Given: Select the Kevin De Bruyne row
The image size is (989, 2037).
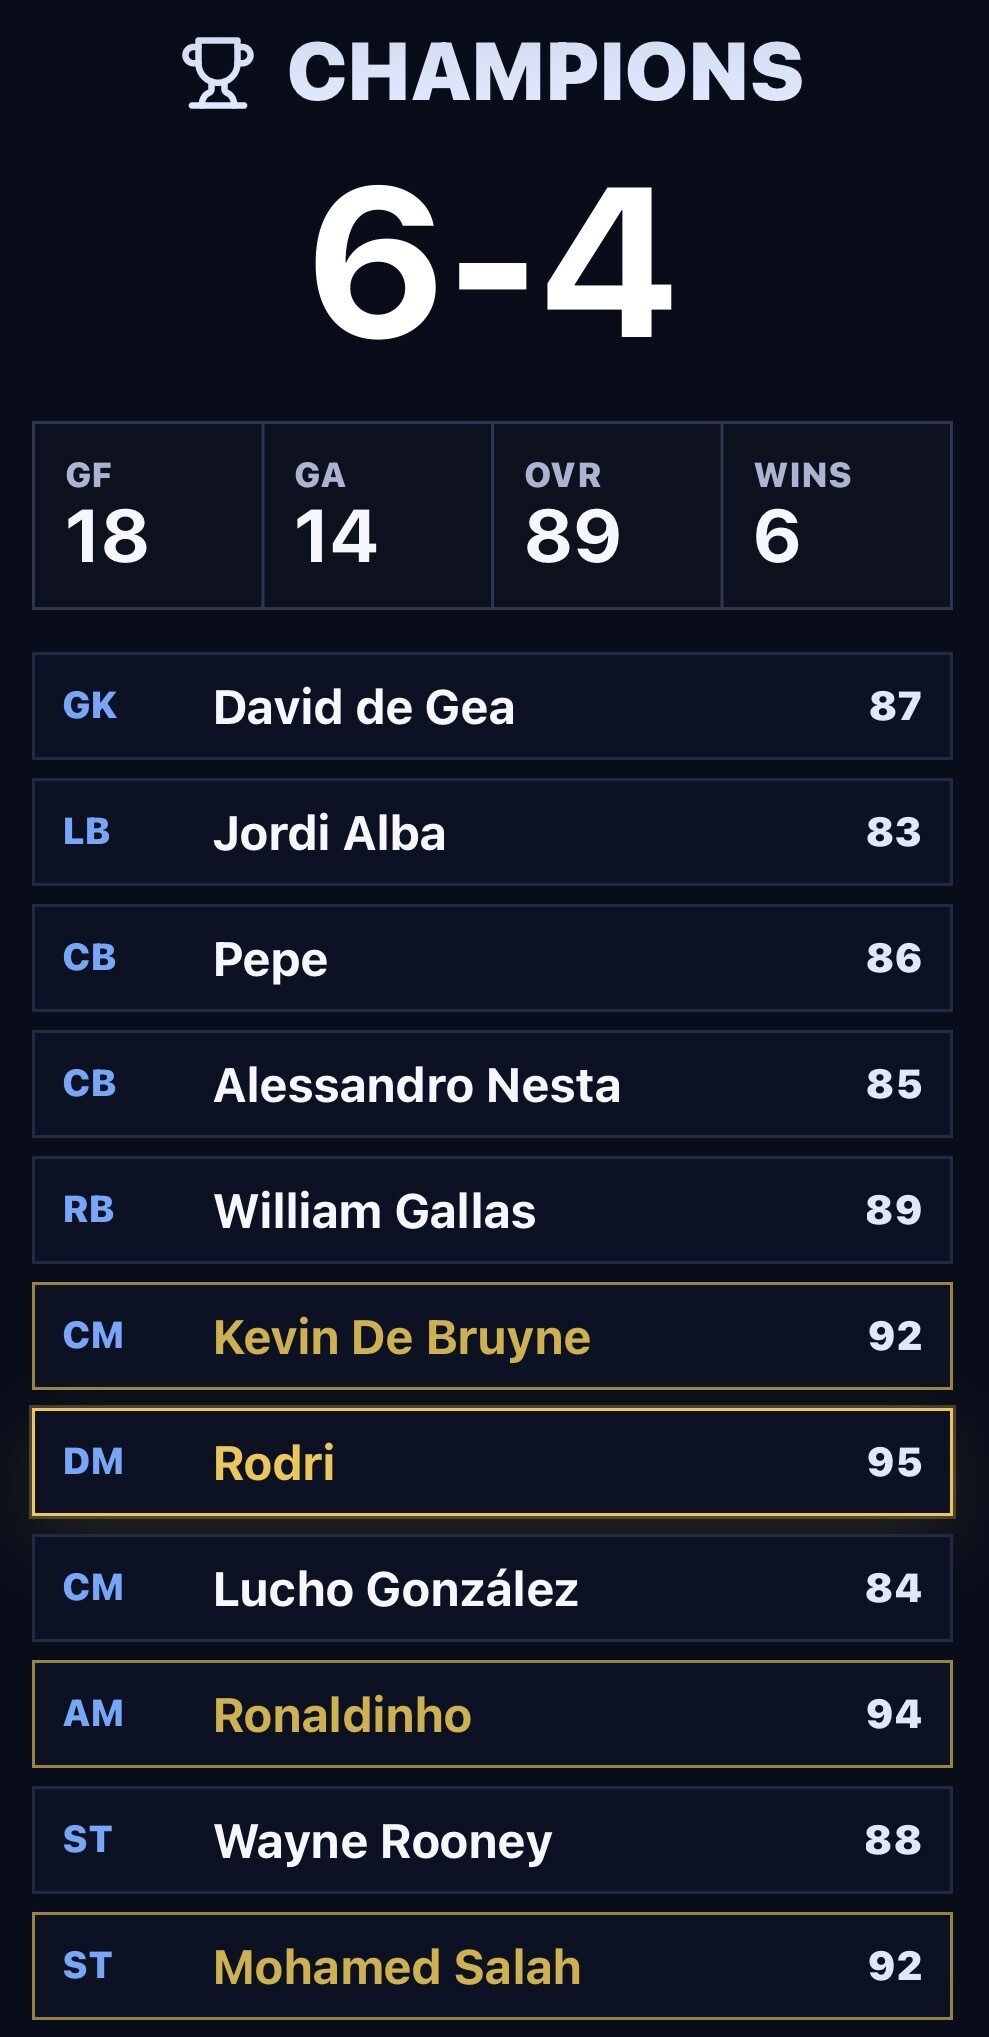Looking at the screenshot, I should click(492, 1336).
